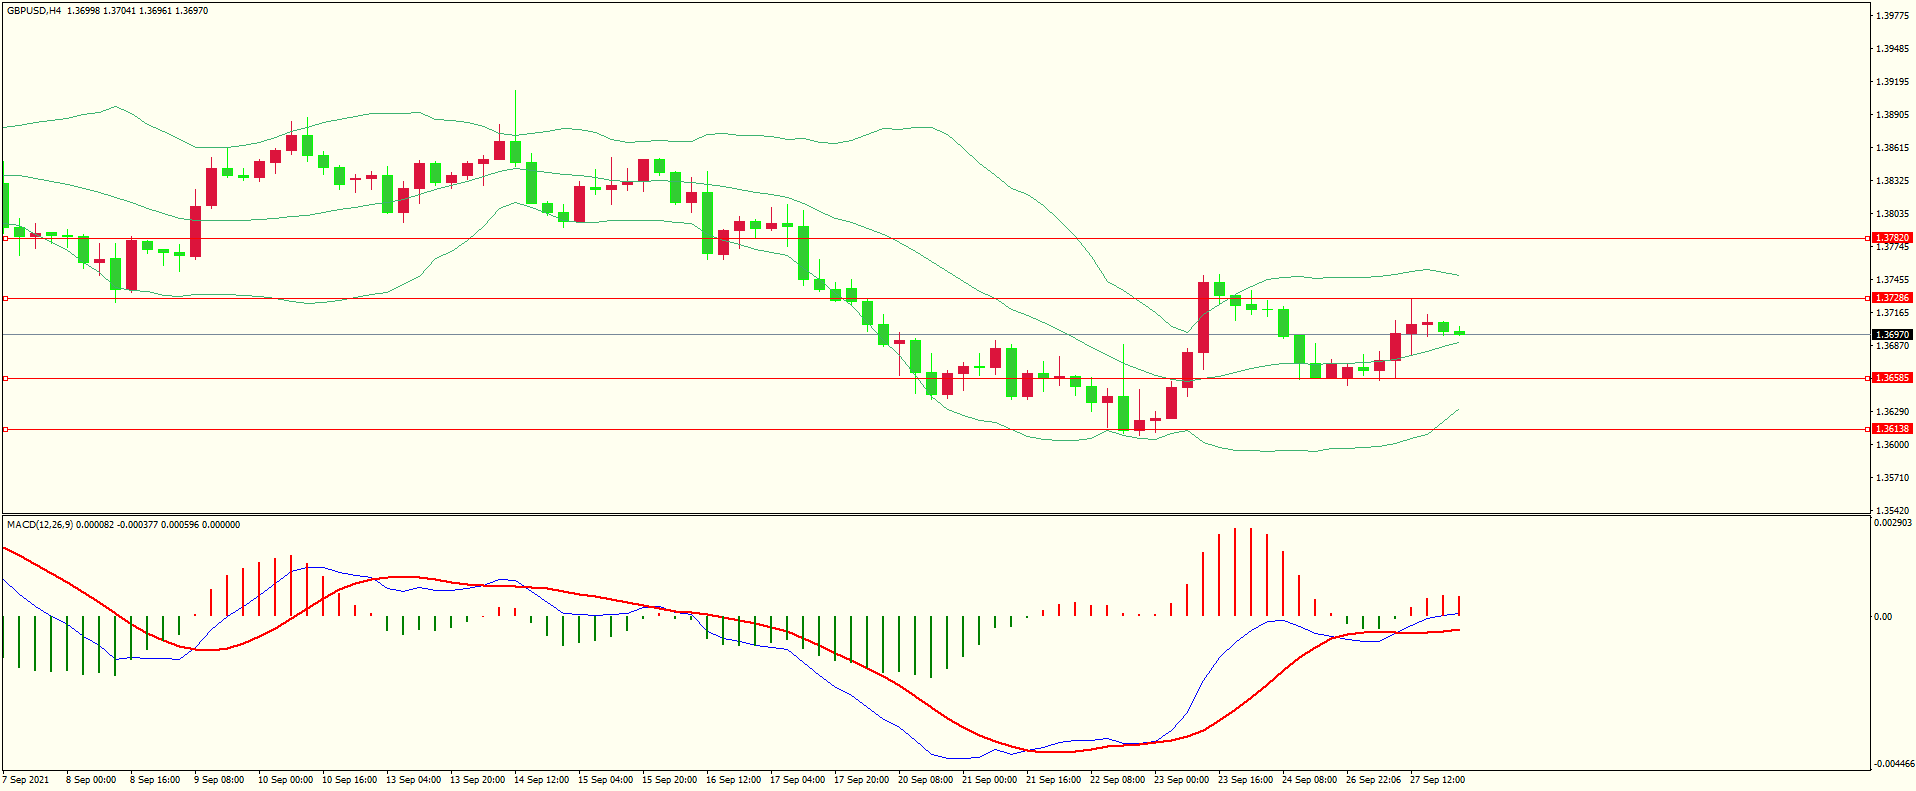Click the 22 Sep 08:00 time label

[1117, 780]
